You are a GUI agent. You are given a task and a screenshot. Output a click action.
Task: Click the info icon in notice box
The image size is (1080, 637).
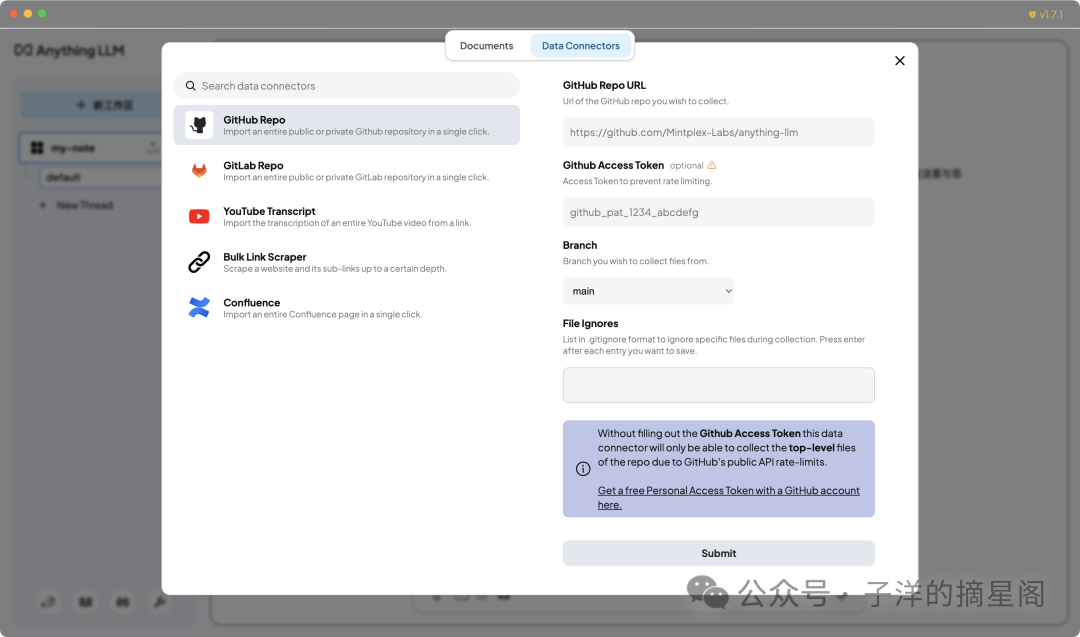[583, 469]
